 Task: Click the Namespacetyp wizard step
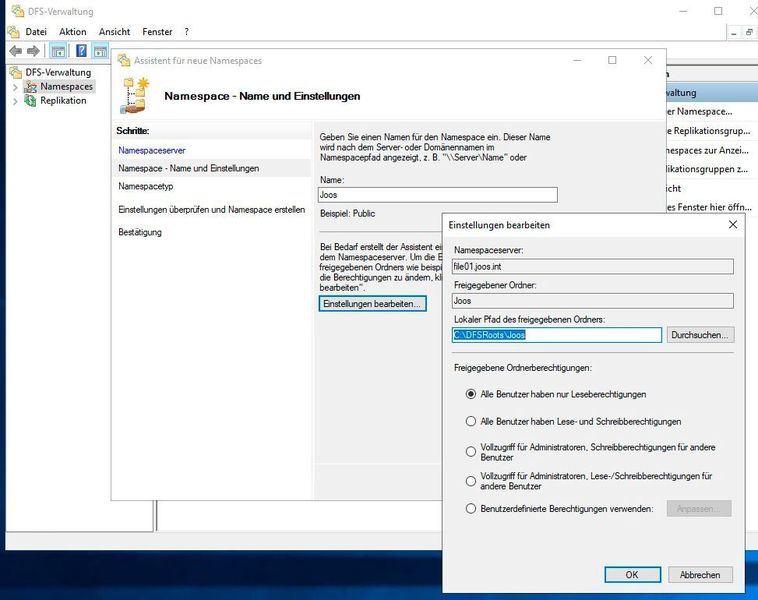tap(146, 186)
